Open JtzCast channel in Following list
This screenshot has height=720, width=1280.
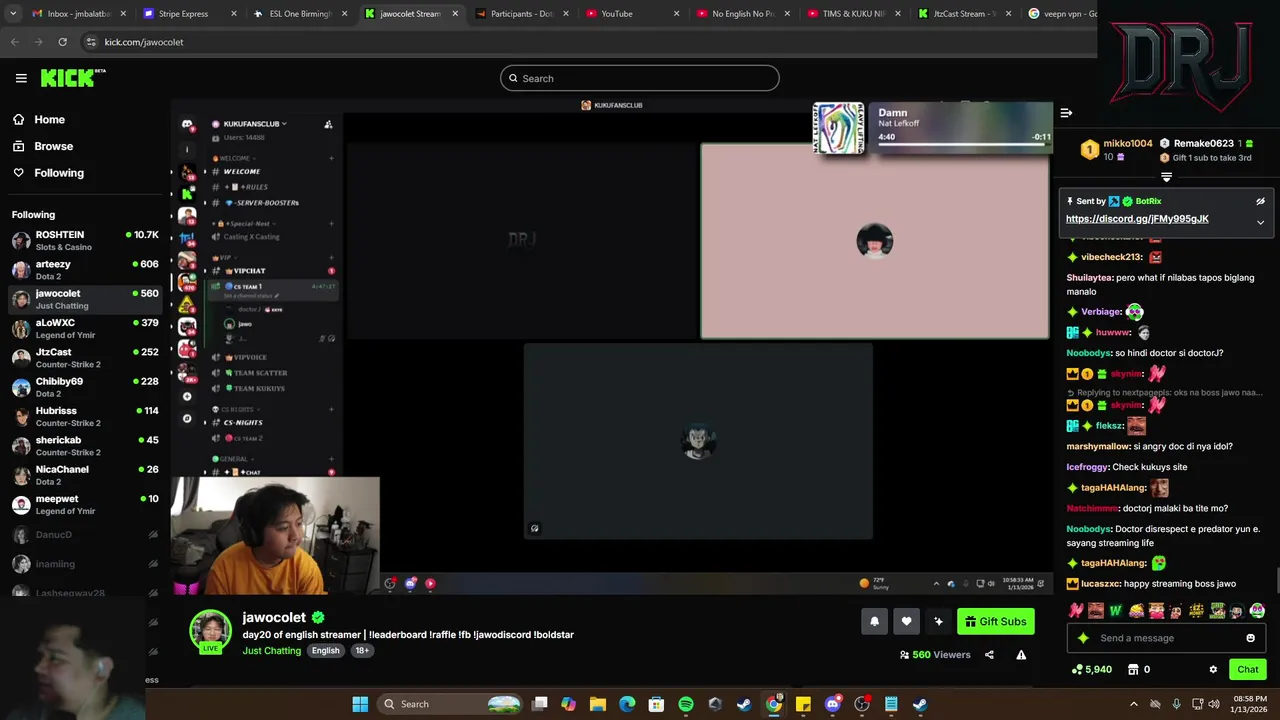point(85,358)
